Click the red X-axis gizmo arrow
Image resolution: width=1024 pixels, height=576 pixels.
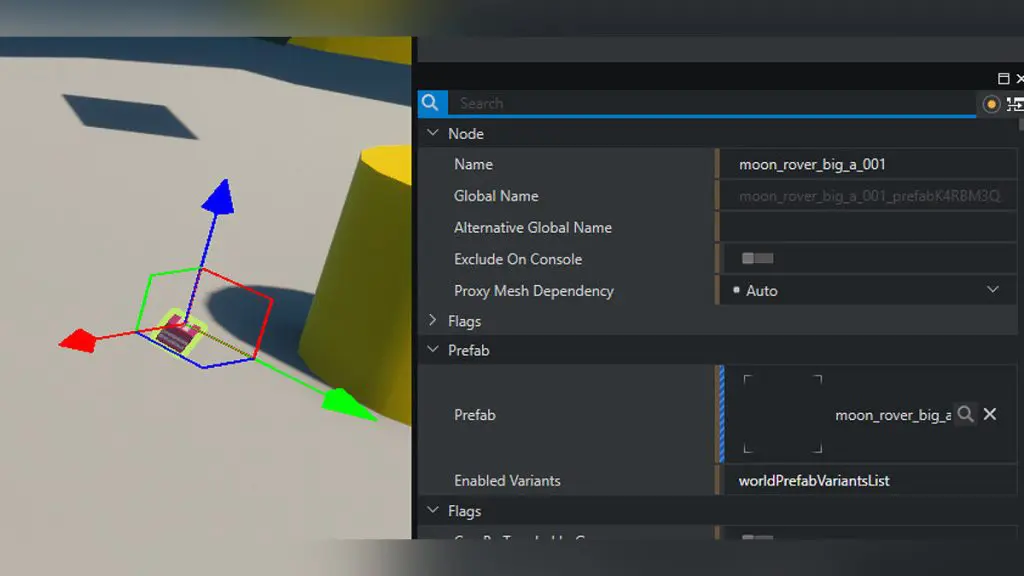(x=77, y=341)
